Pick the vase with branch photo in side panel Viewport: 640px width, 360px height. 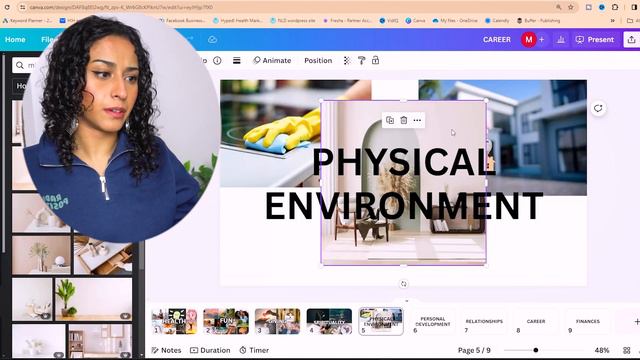tap(41, 255)
